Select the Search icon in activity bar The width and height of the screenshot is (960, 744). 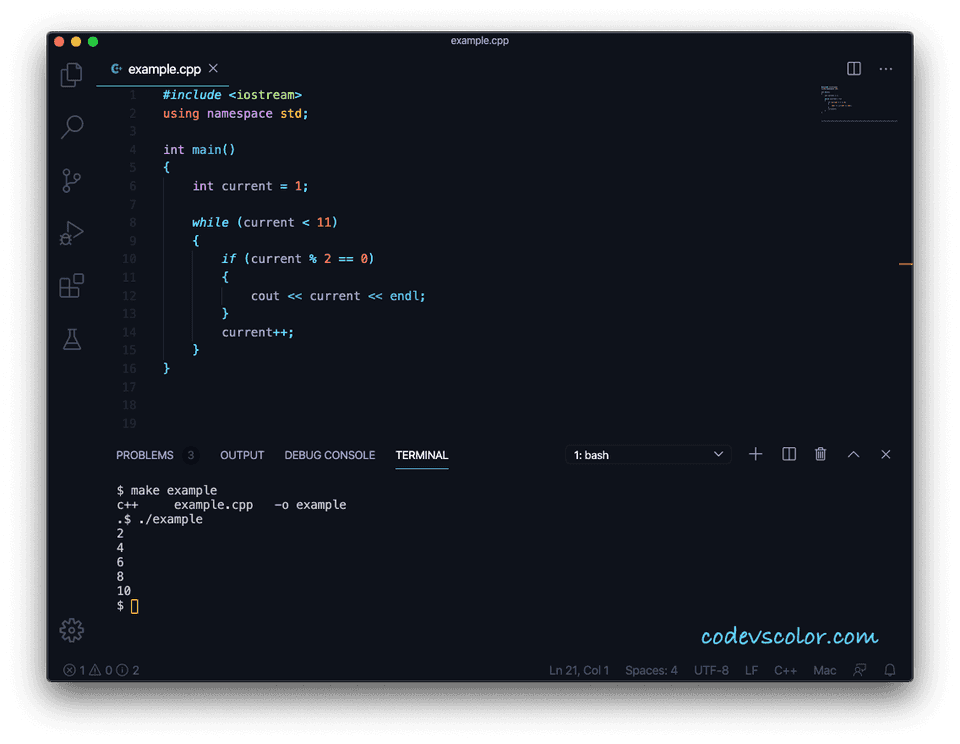pos(71,127)
